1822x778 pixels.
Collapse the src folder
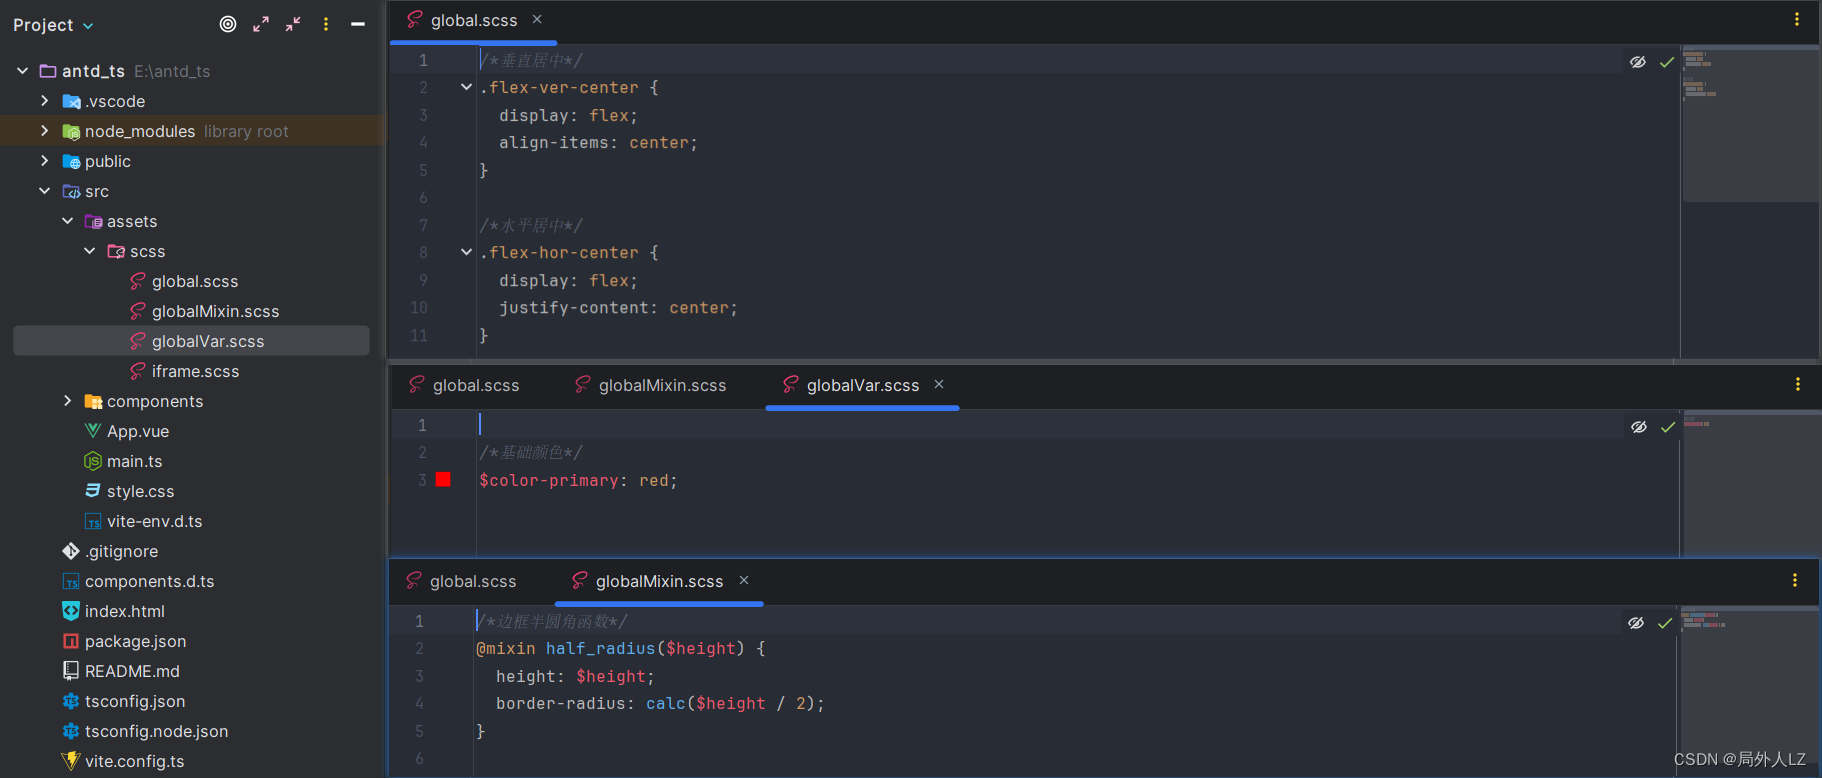click(44, 191)
